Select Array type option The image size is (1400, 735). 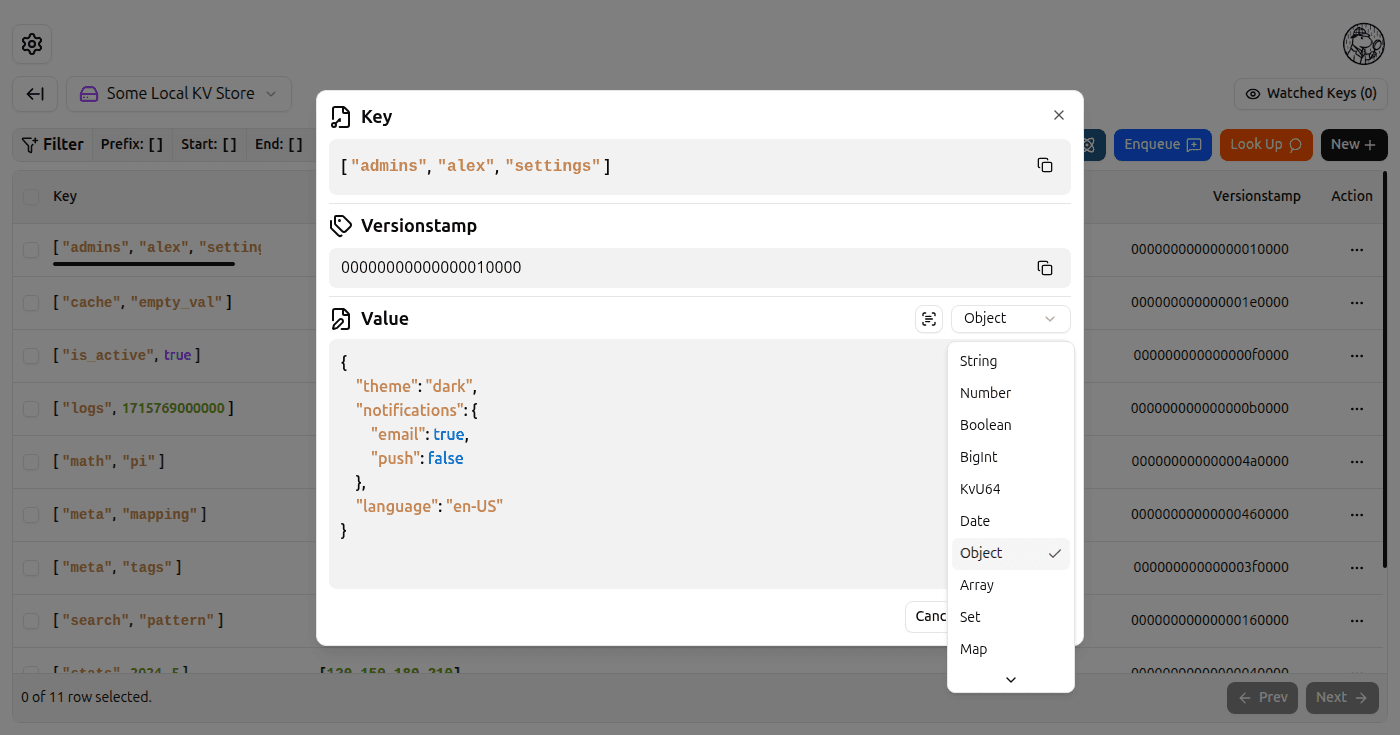point(1010,585)
